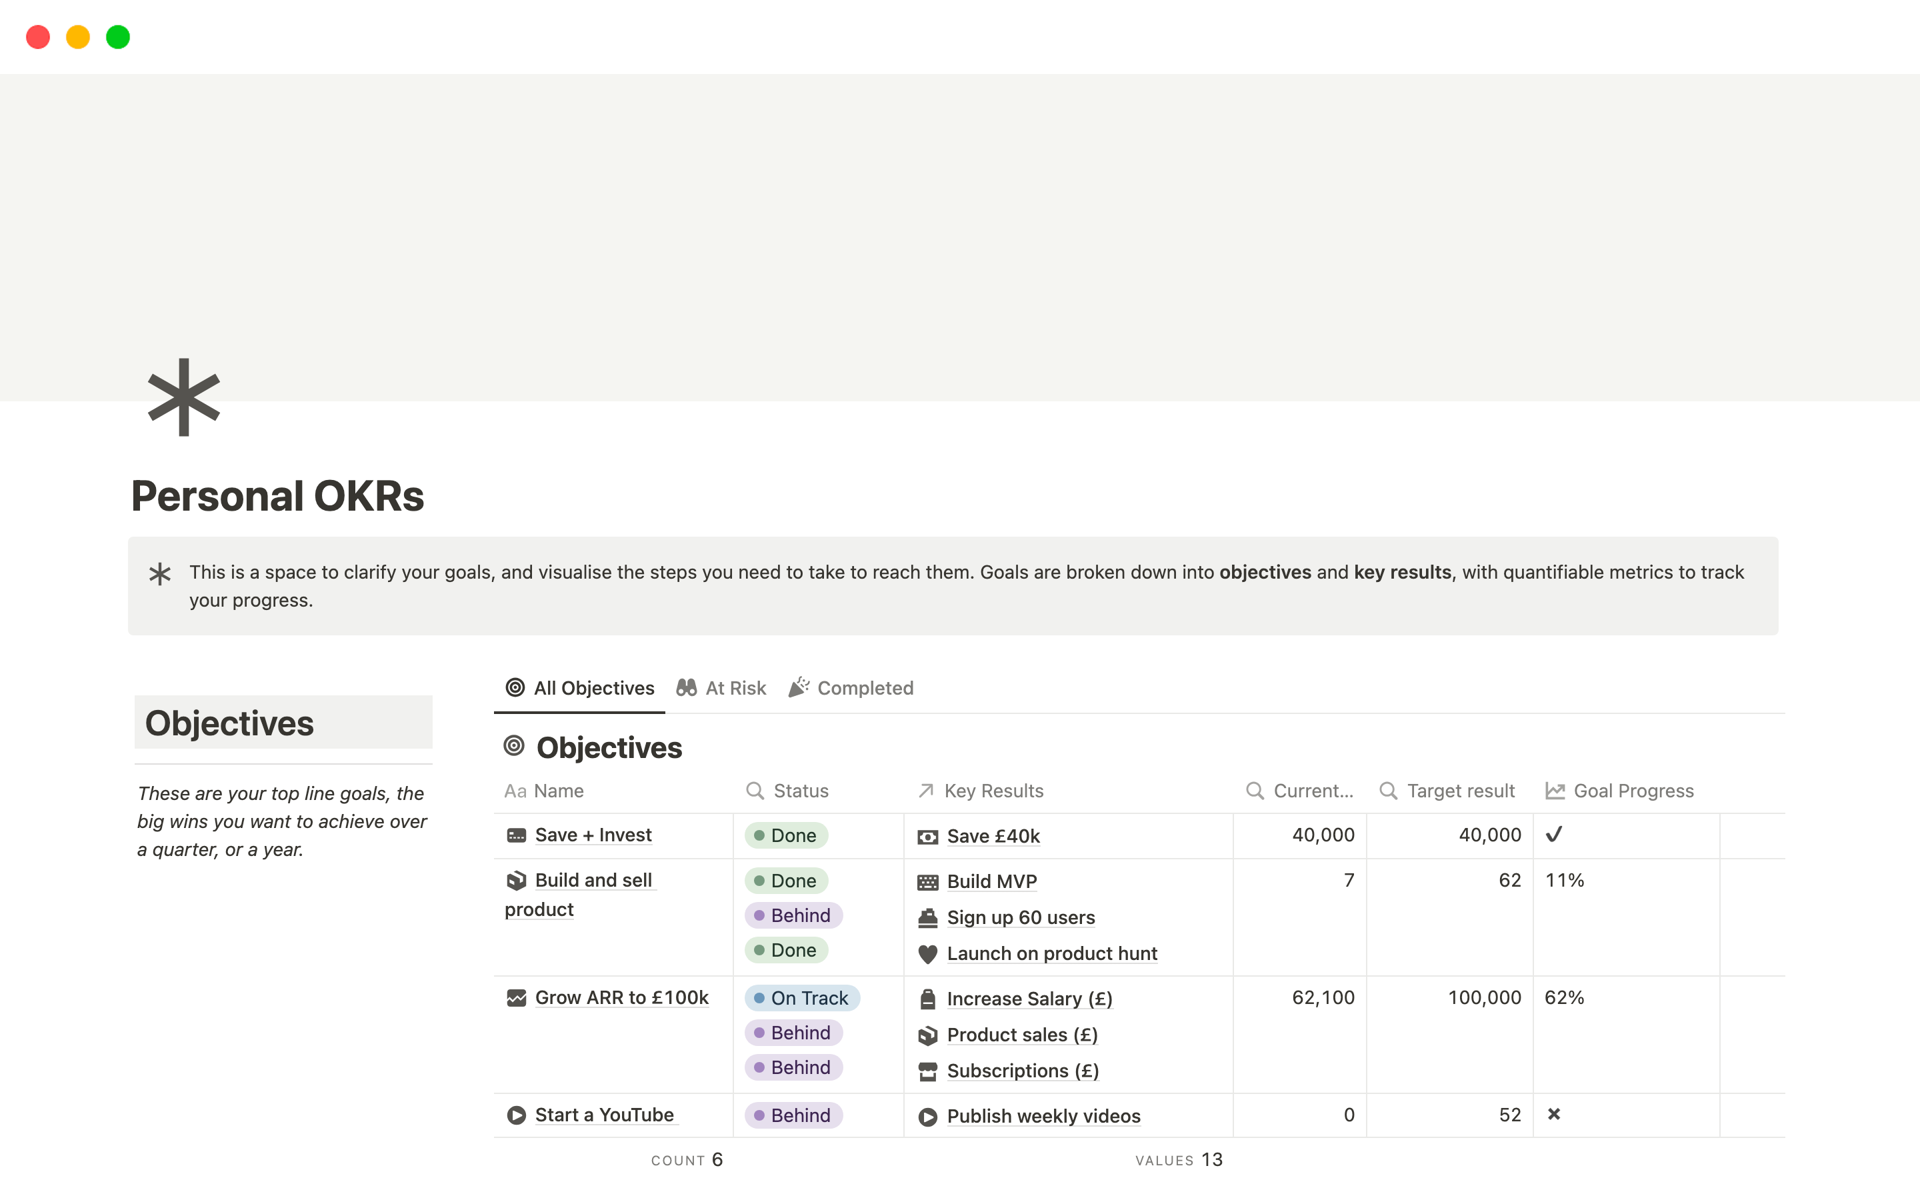Open the Completed view tab
Image resolution: width=1920 pixels, height=1200 pixels.
pos(851,688)
